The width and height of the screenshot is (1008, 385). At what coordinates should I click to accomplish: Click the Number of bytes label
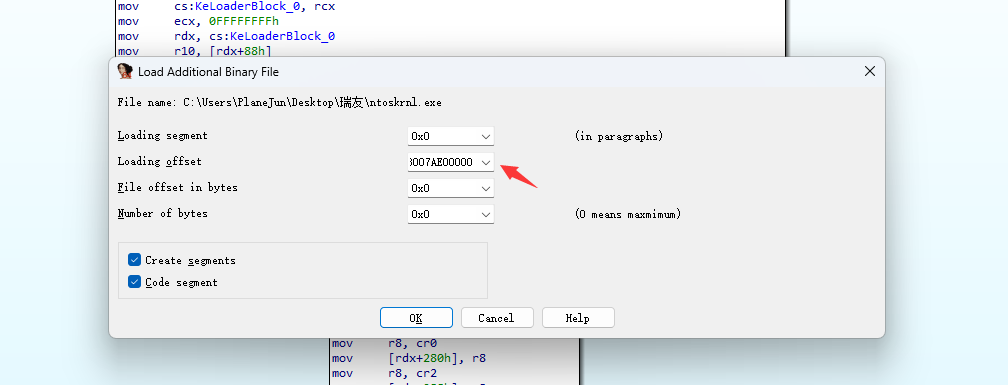tap(163, 213)
